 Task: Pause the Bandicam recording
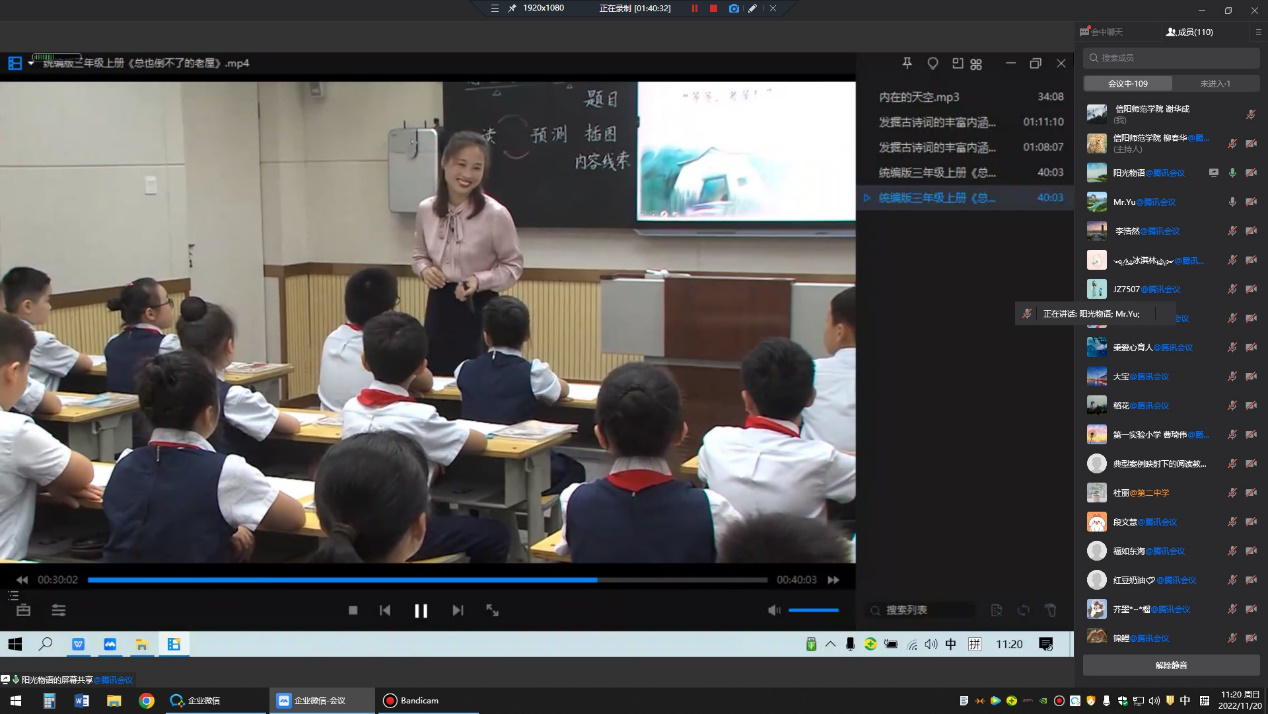[694, 8]
